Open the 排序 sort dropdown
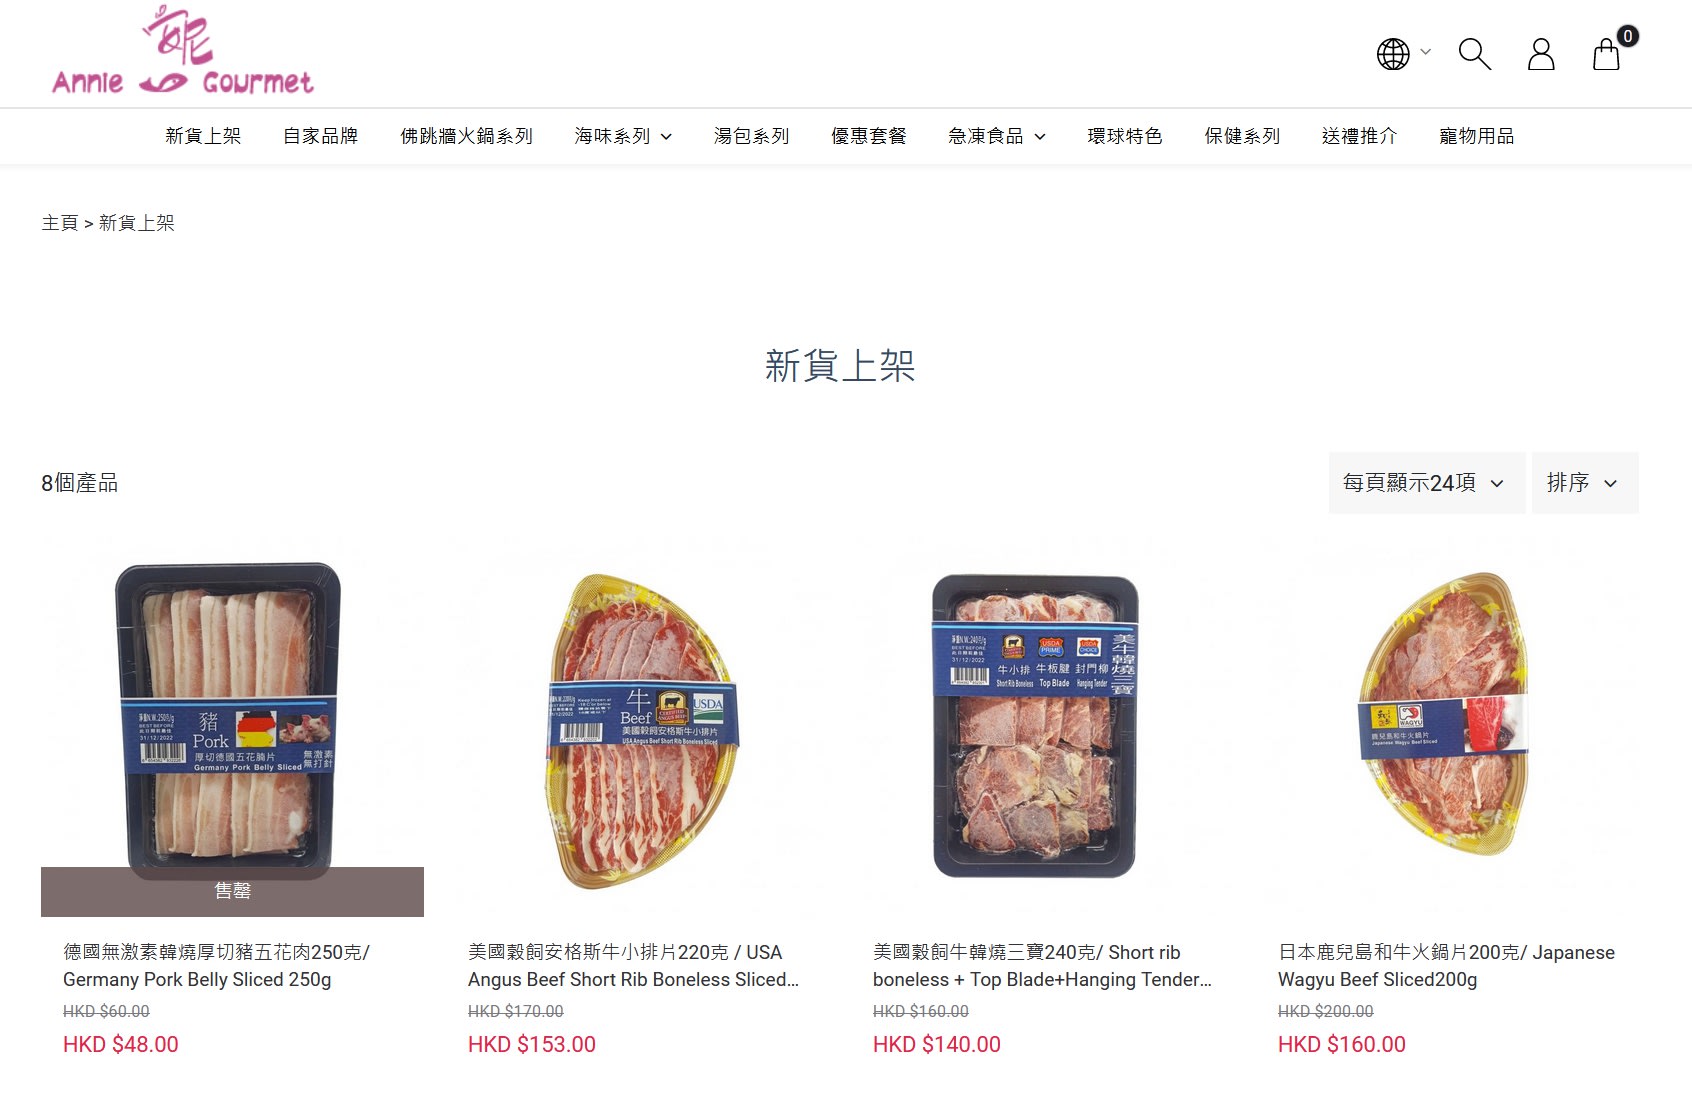Screen dimensions: 1692x1097 click(x=1585, y=483)
